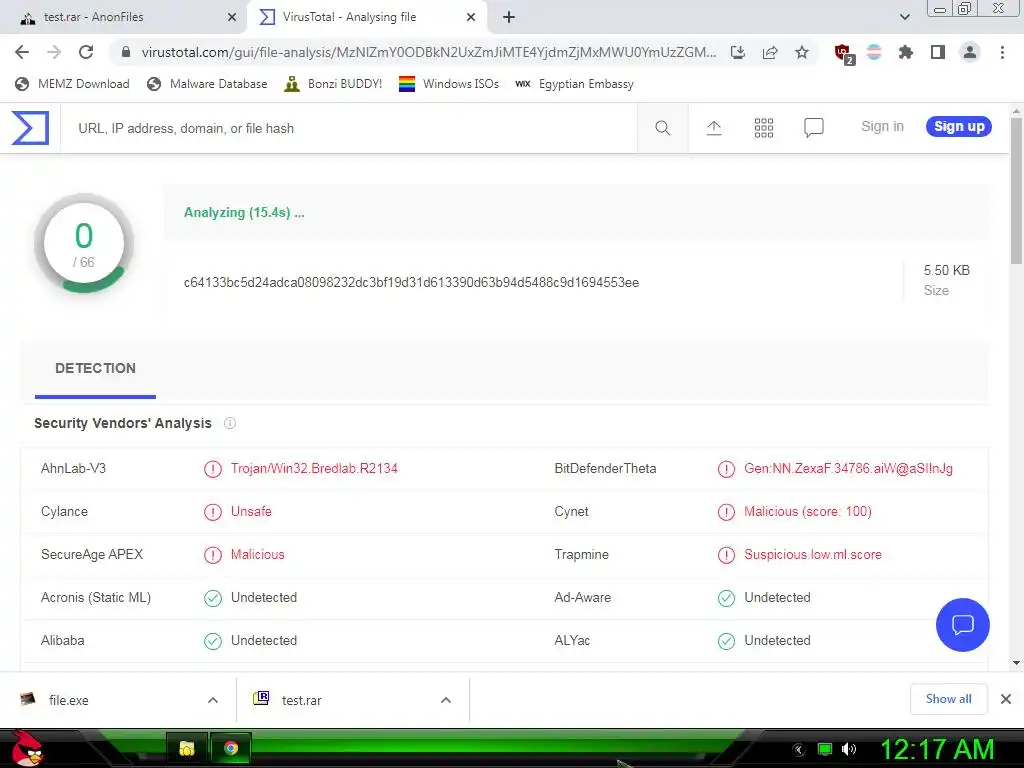Click the VirusTotal sigma logo
1024x768 pixels.
point(30,127)
